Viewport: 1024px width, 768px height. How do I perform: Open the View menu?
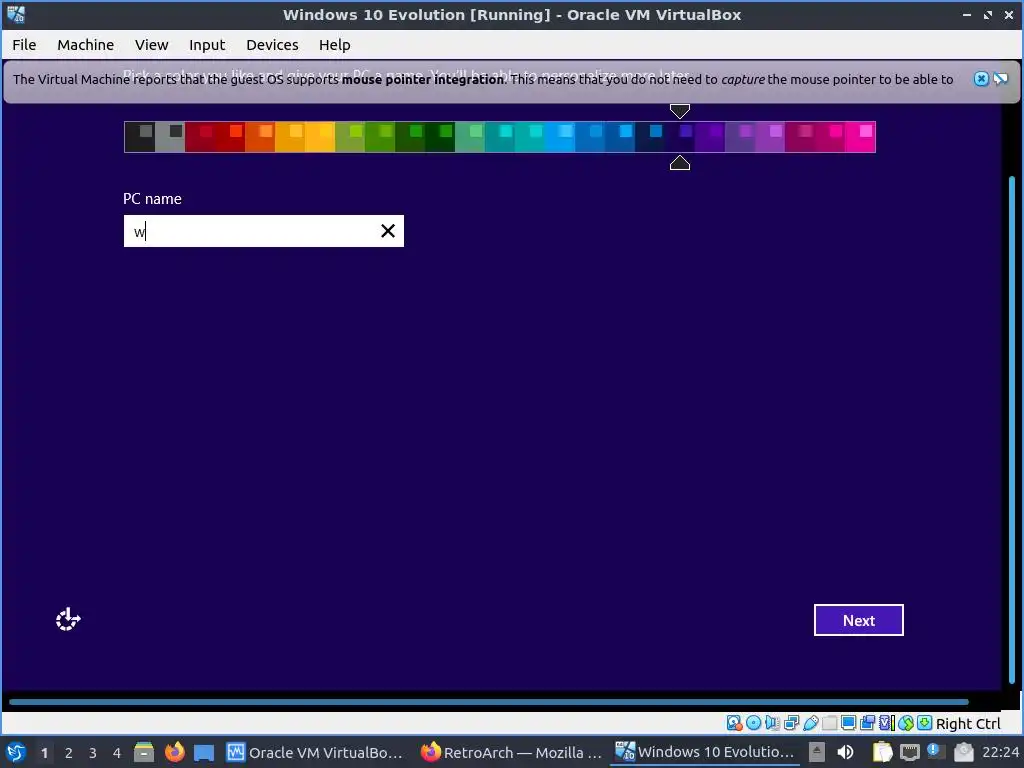152,45
